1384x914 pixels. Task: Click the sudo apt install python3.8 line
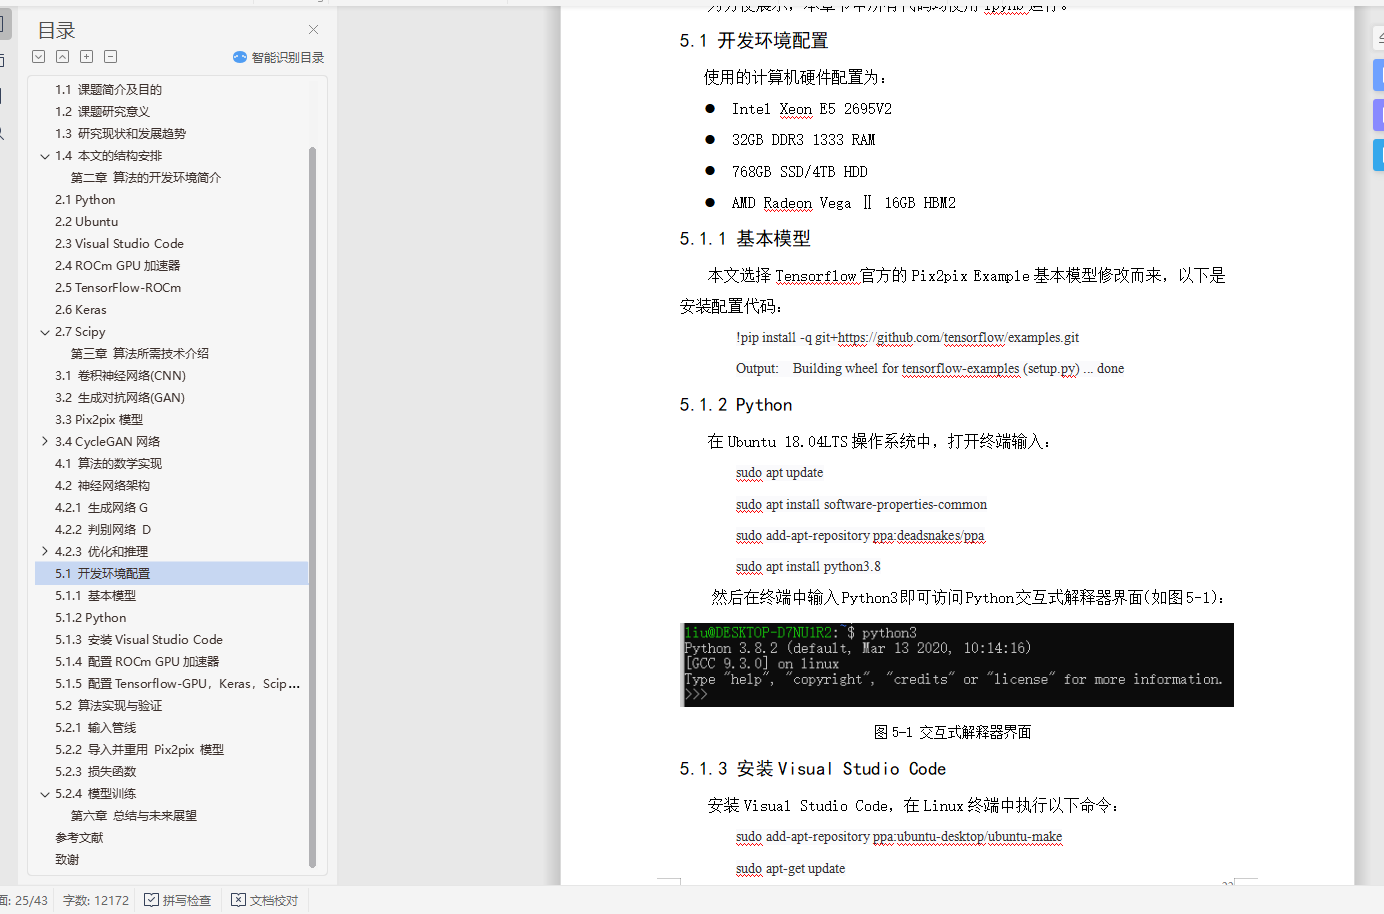pyautogui.click(x=808, y=567)
